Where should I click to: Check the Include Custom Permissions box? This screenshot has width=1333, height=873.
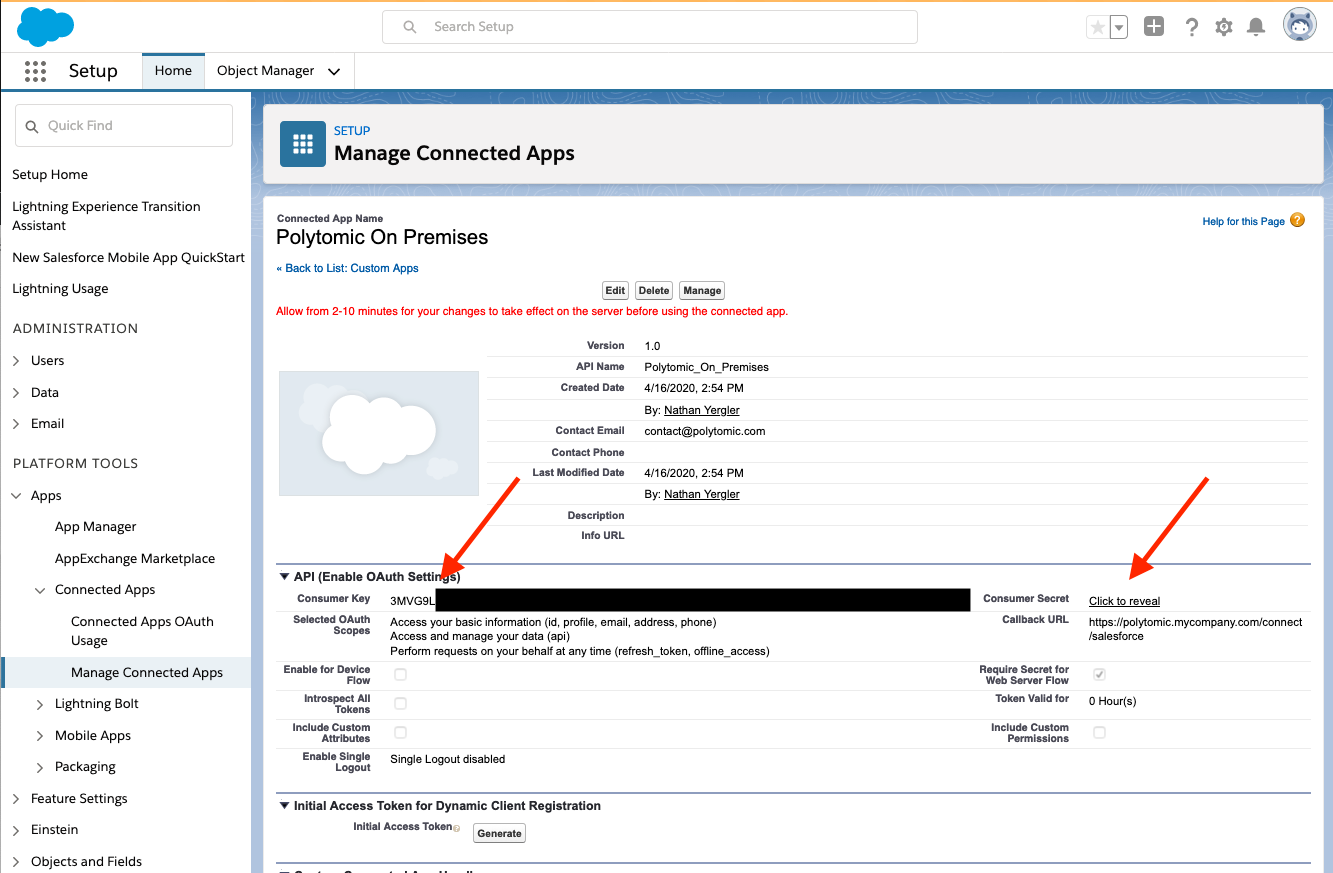point(1099,733)
